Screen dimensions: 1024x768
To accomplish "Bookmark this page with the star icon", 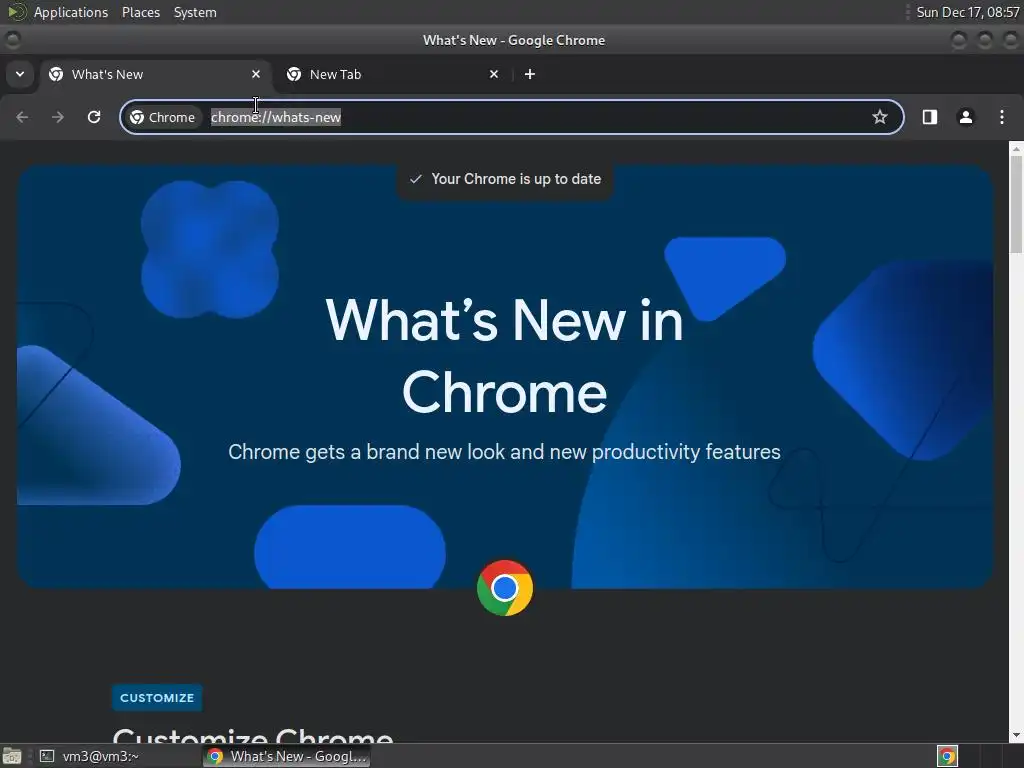I will [x=880, y=117].
